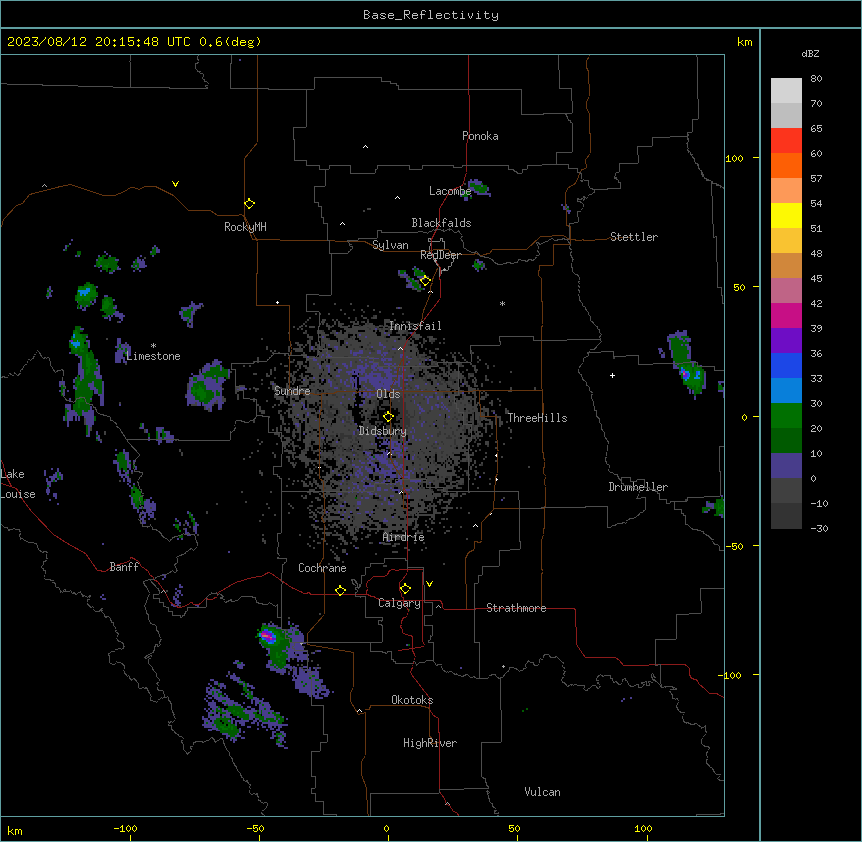Click the Calgary city label

tap(399, 603)
